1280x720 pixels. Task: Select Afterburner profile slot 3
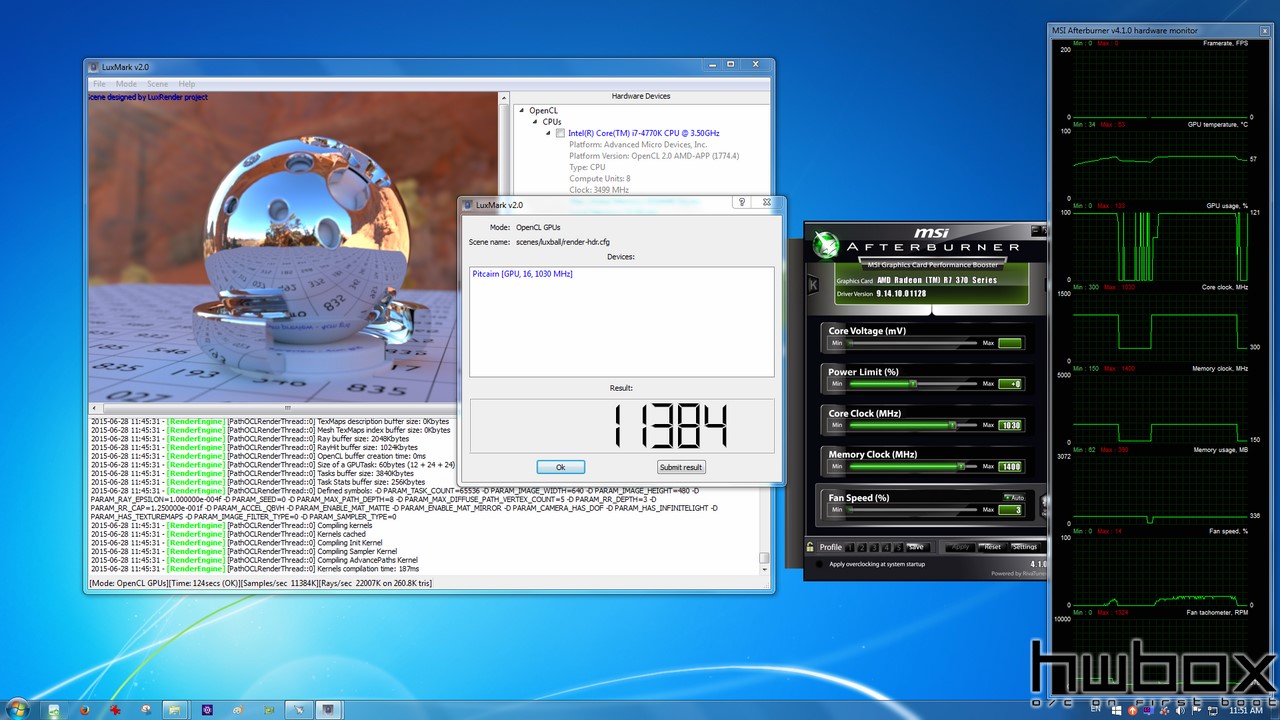(875, 547)
